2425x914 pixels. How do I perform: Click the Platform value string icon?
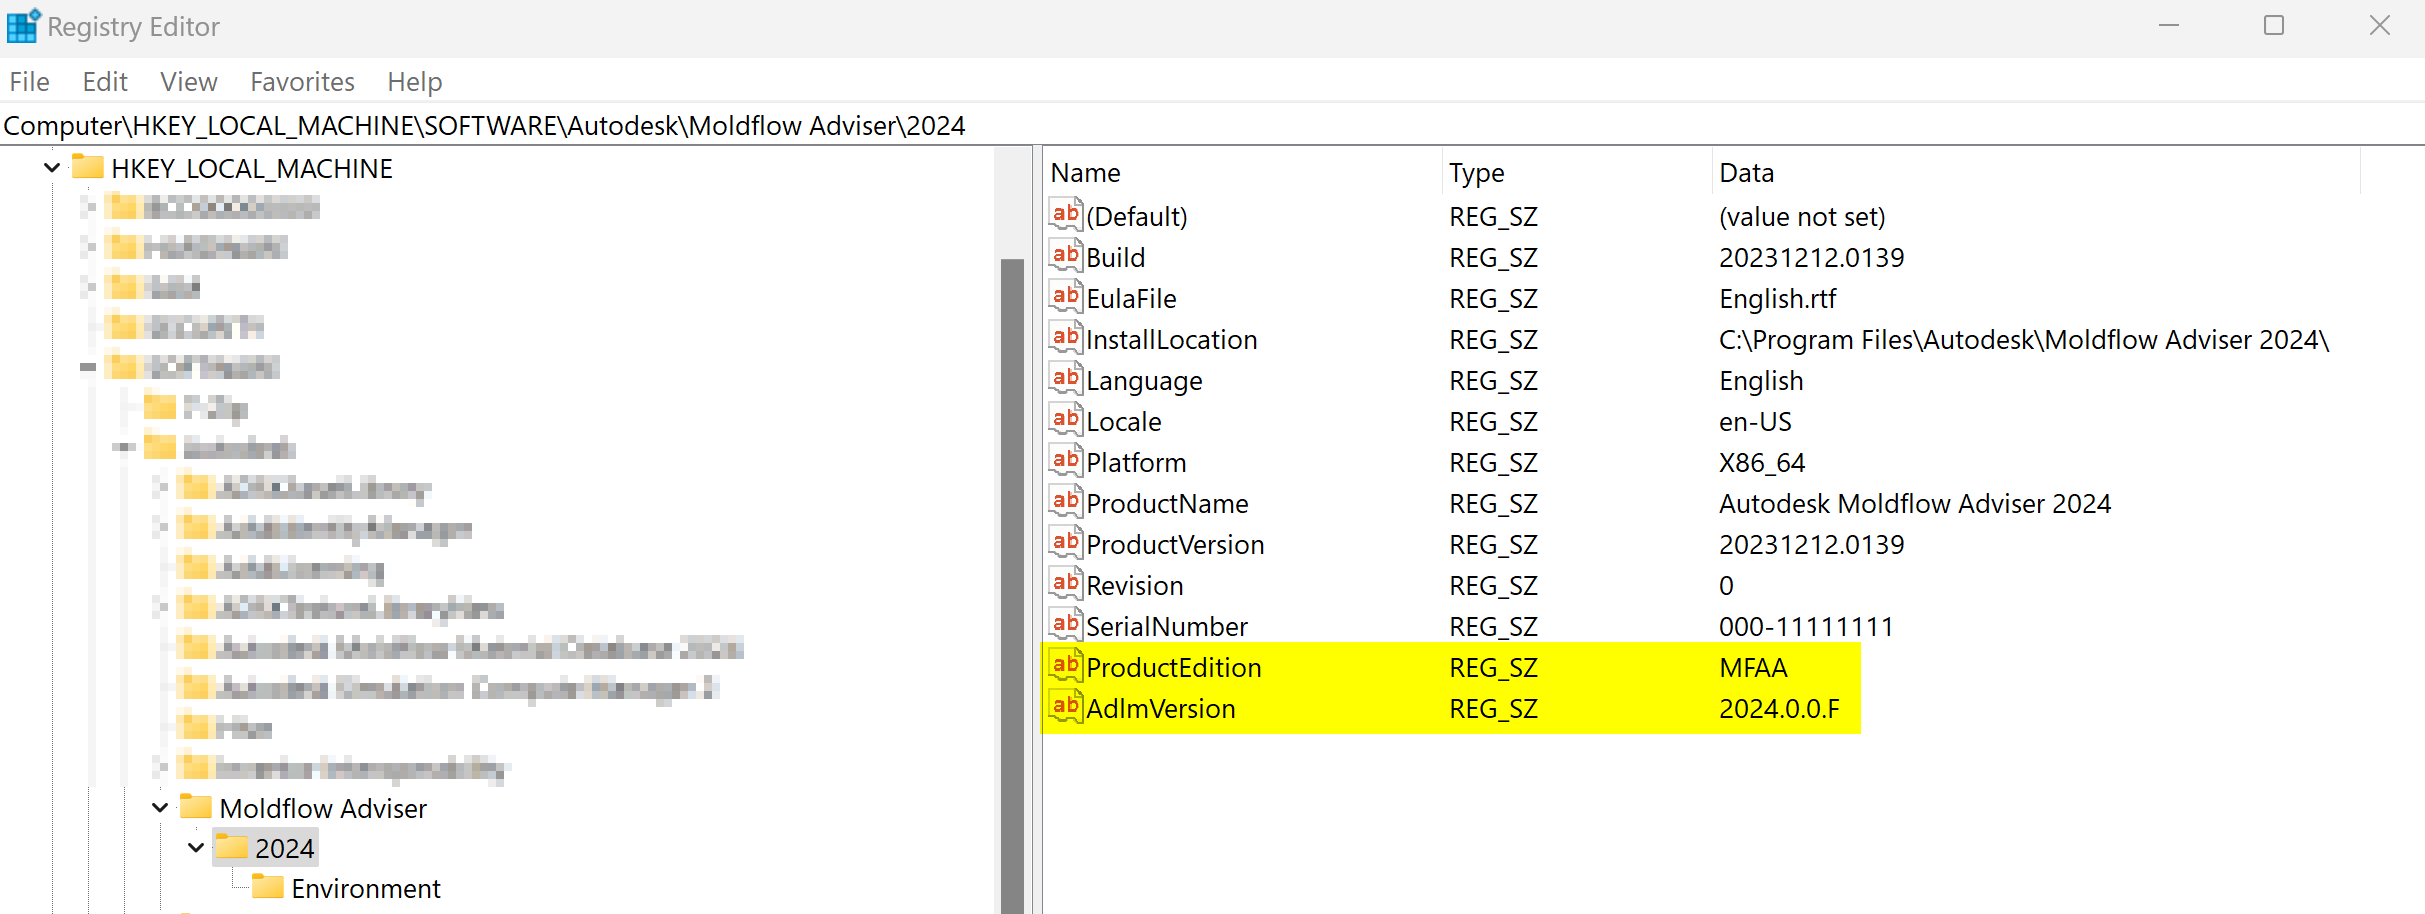point(1066,460)
